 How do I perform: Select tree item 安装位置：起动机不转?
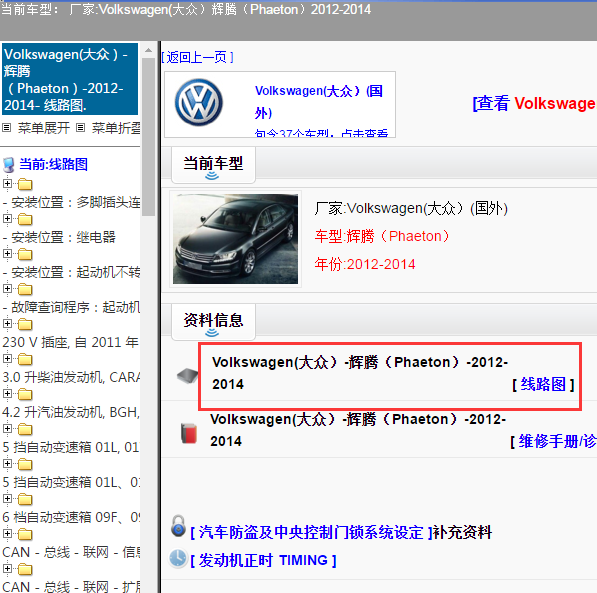click(x=71, y=272)
